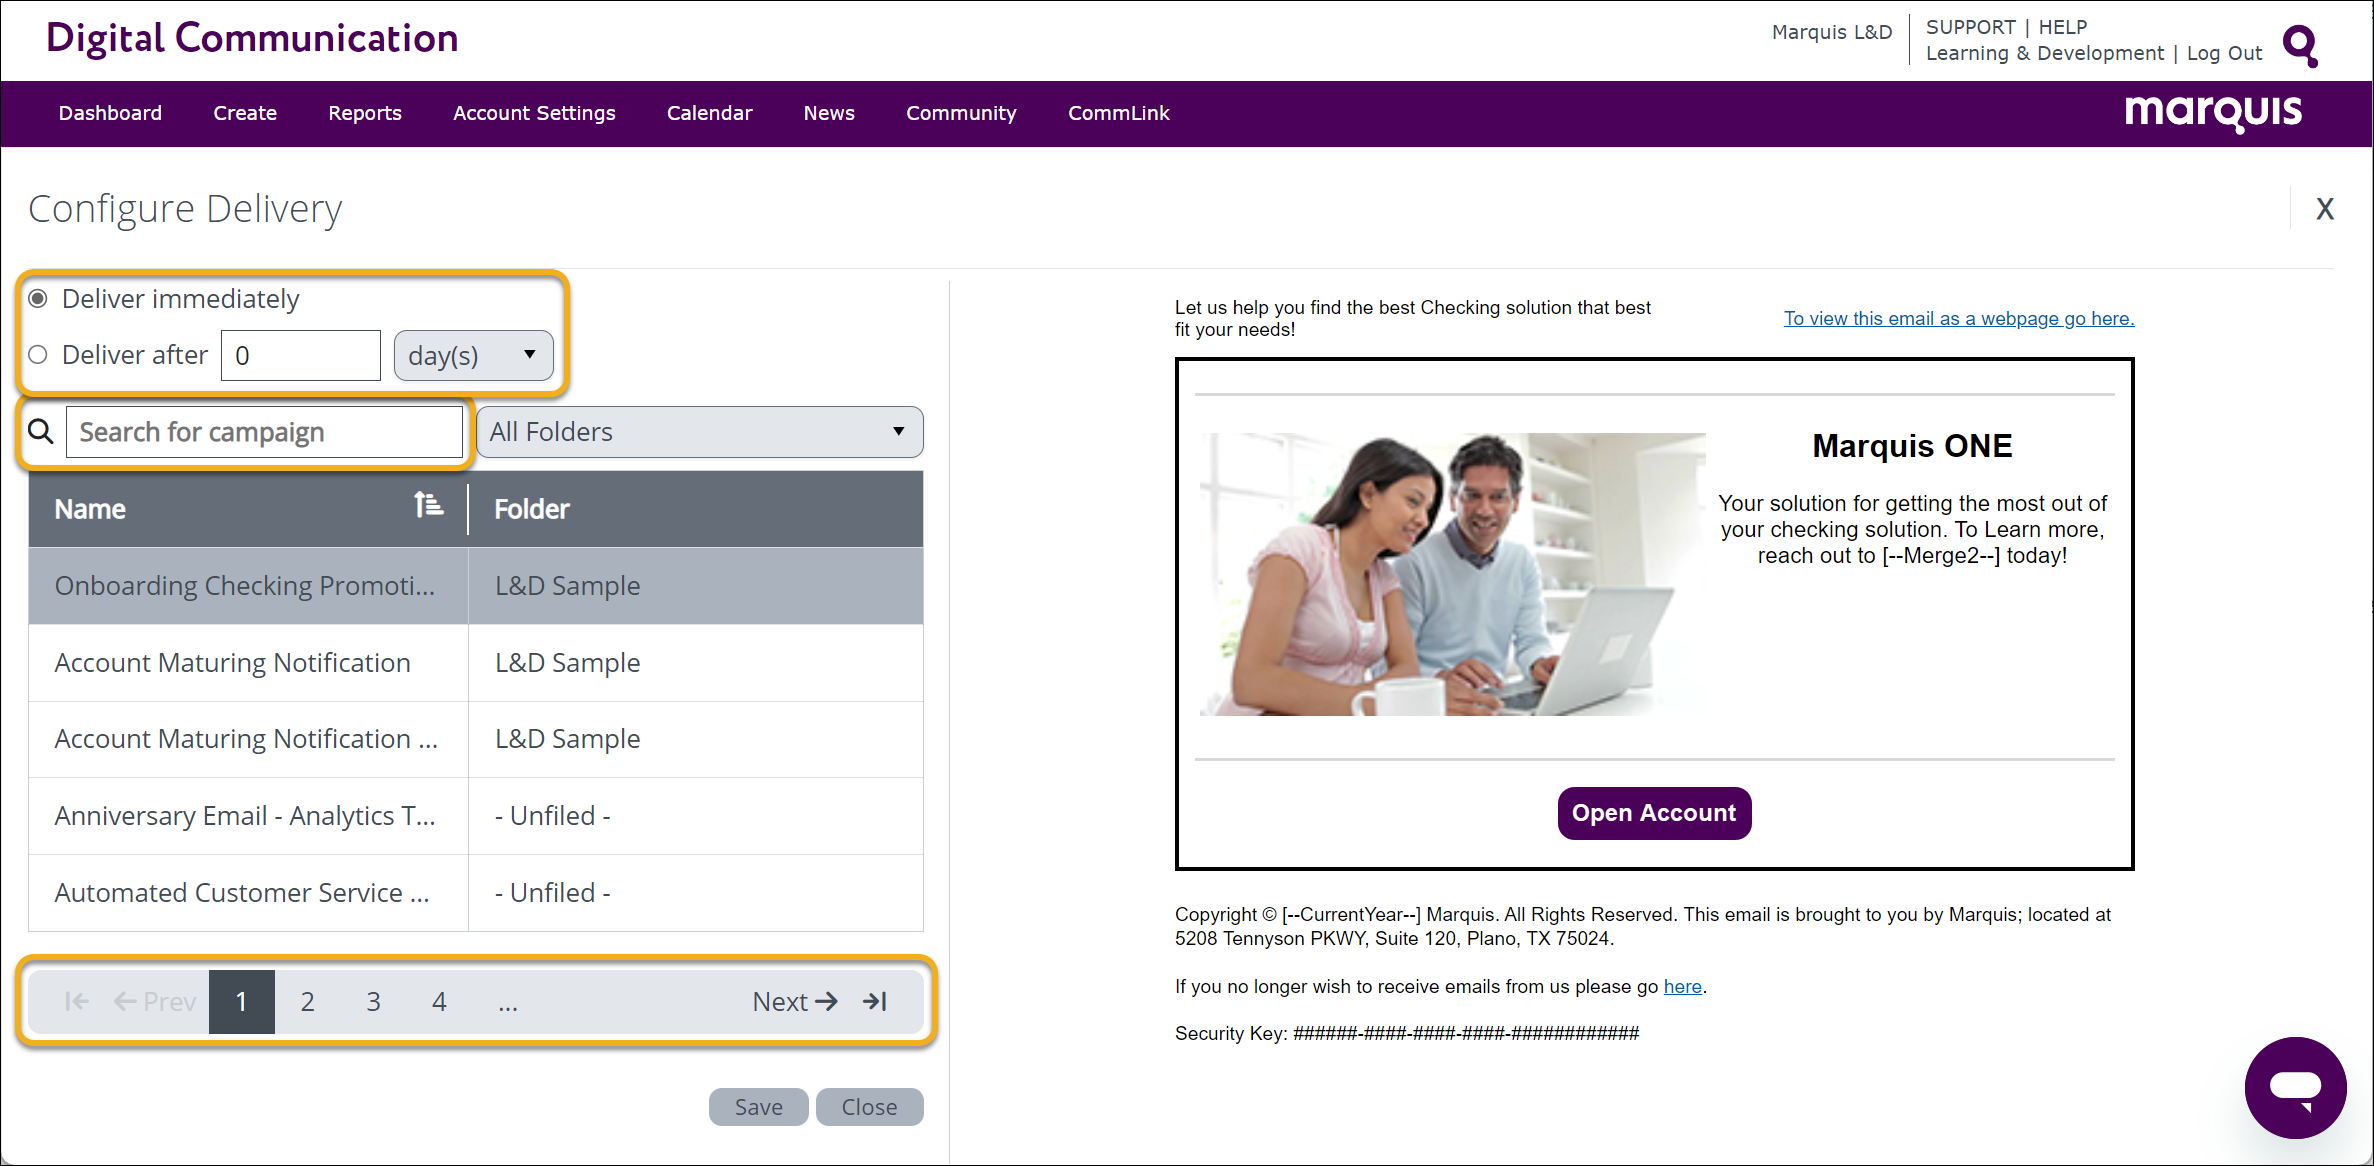
Task: Click the Save button
Action: coord(758,1107)
